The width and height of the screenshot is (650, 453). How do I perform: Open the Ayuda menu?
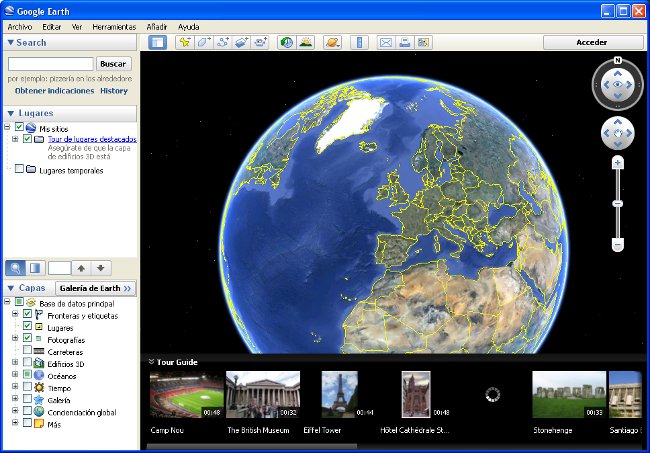189,27
